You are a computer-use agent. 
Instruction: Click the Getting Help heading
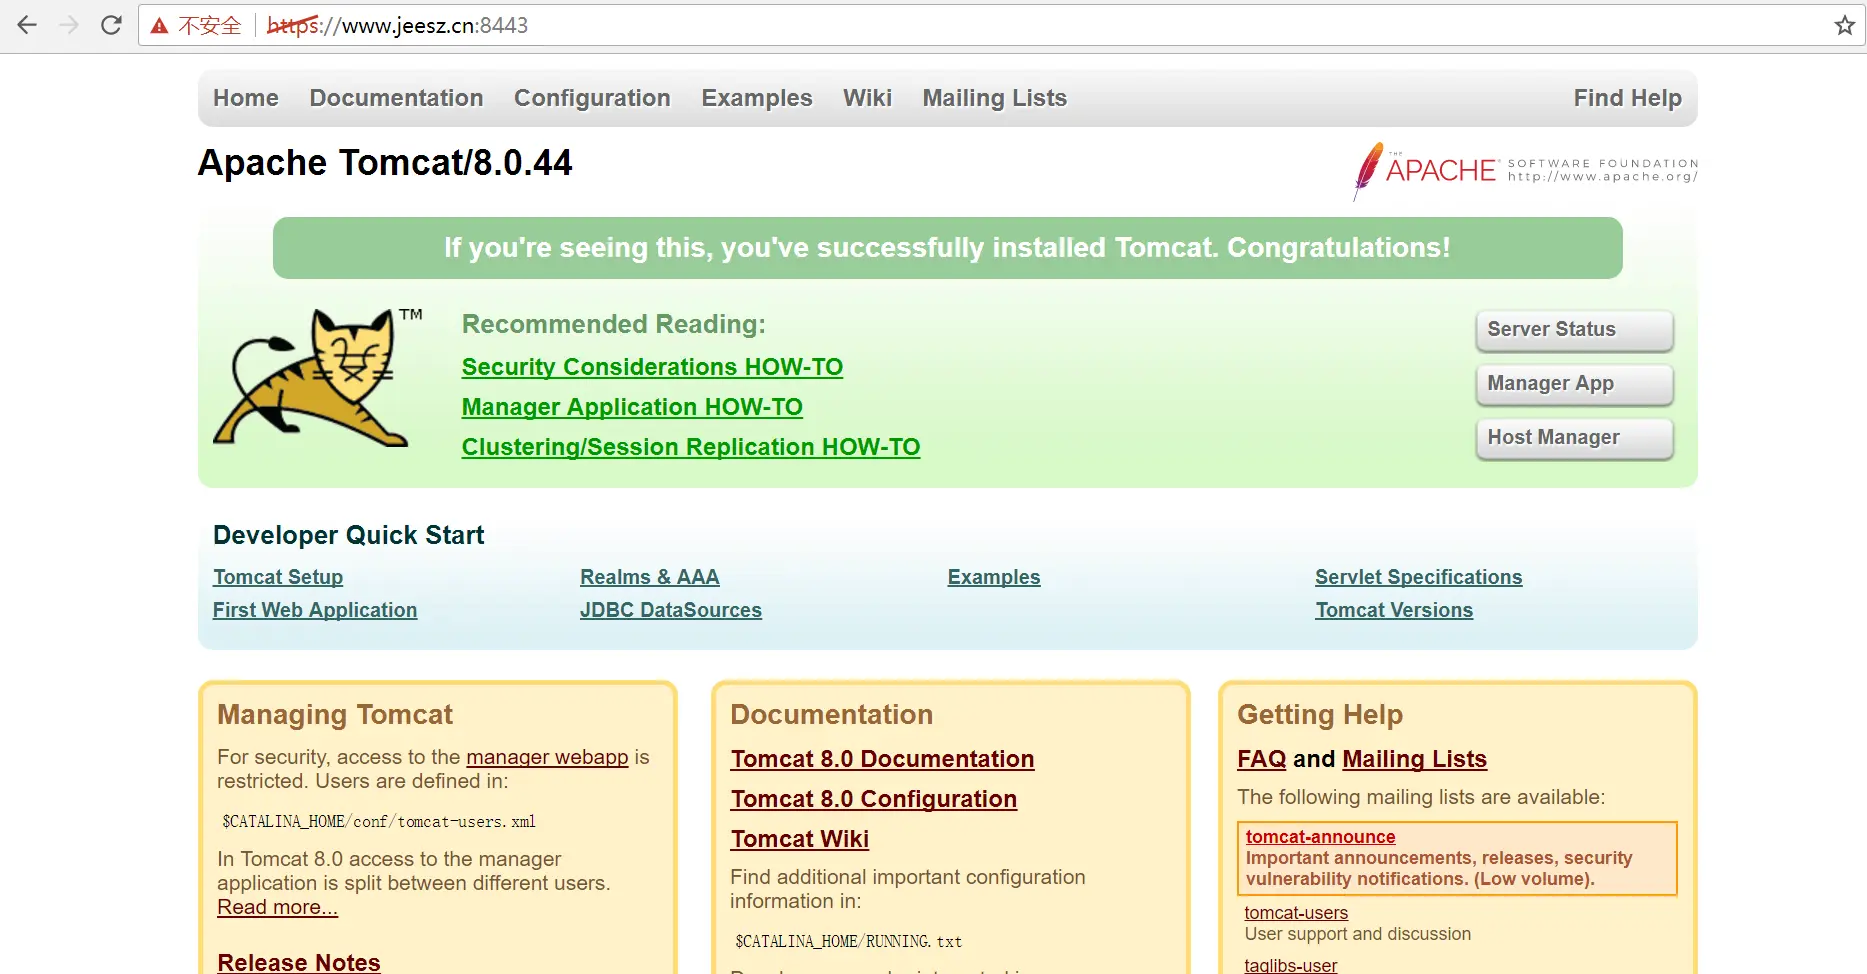[x=1320, y=714]
